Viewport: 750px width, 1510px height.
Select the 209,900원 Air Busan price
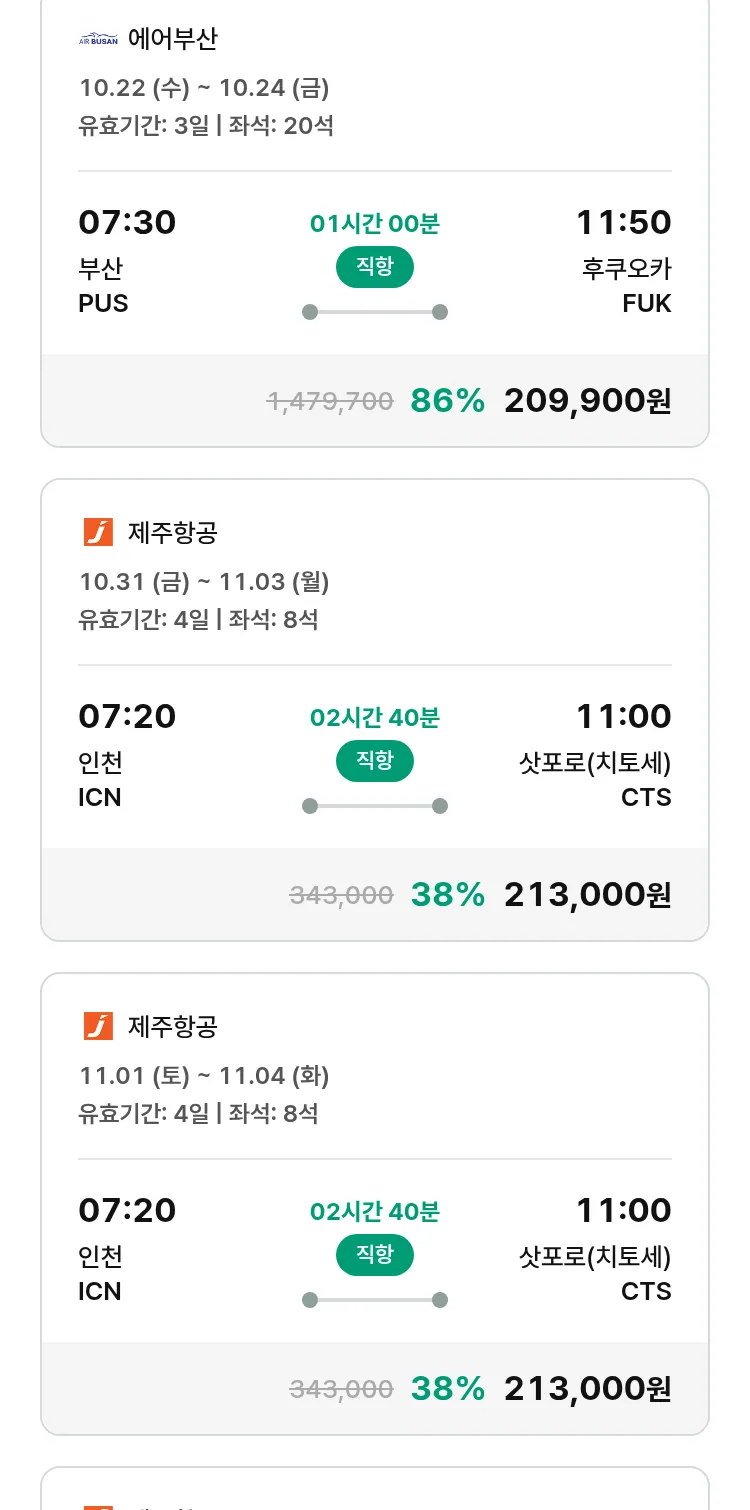coord(587,401)
